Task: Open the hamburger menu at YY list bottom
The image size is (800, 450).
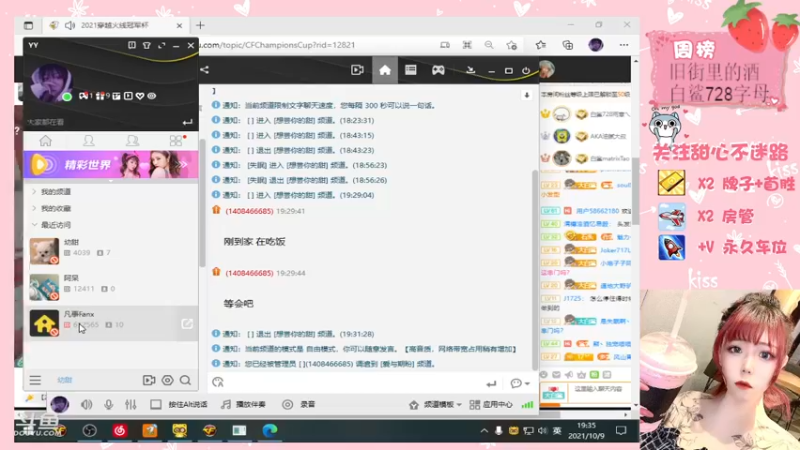Action: tap(35, 380)
